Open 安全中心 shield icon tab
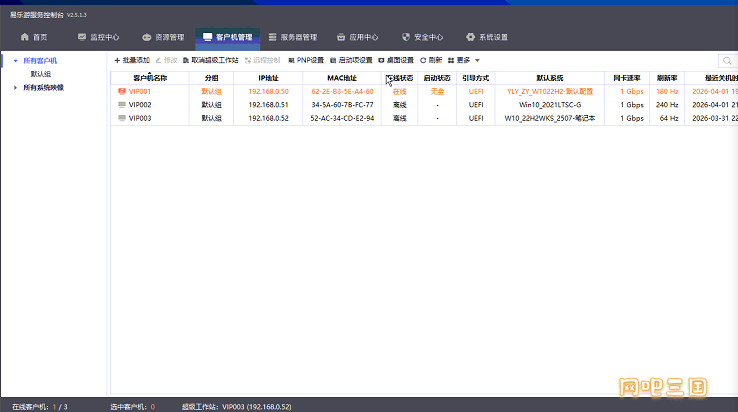Viewport: 738px width, 412px height. (422, 37)
